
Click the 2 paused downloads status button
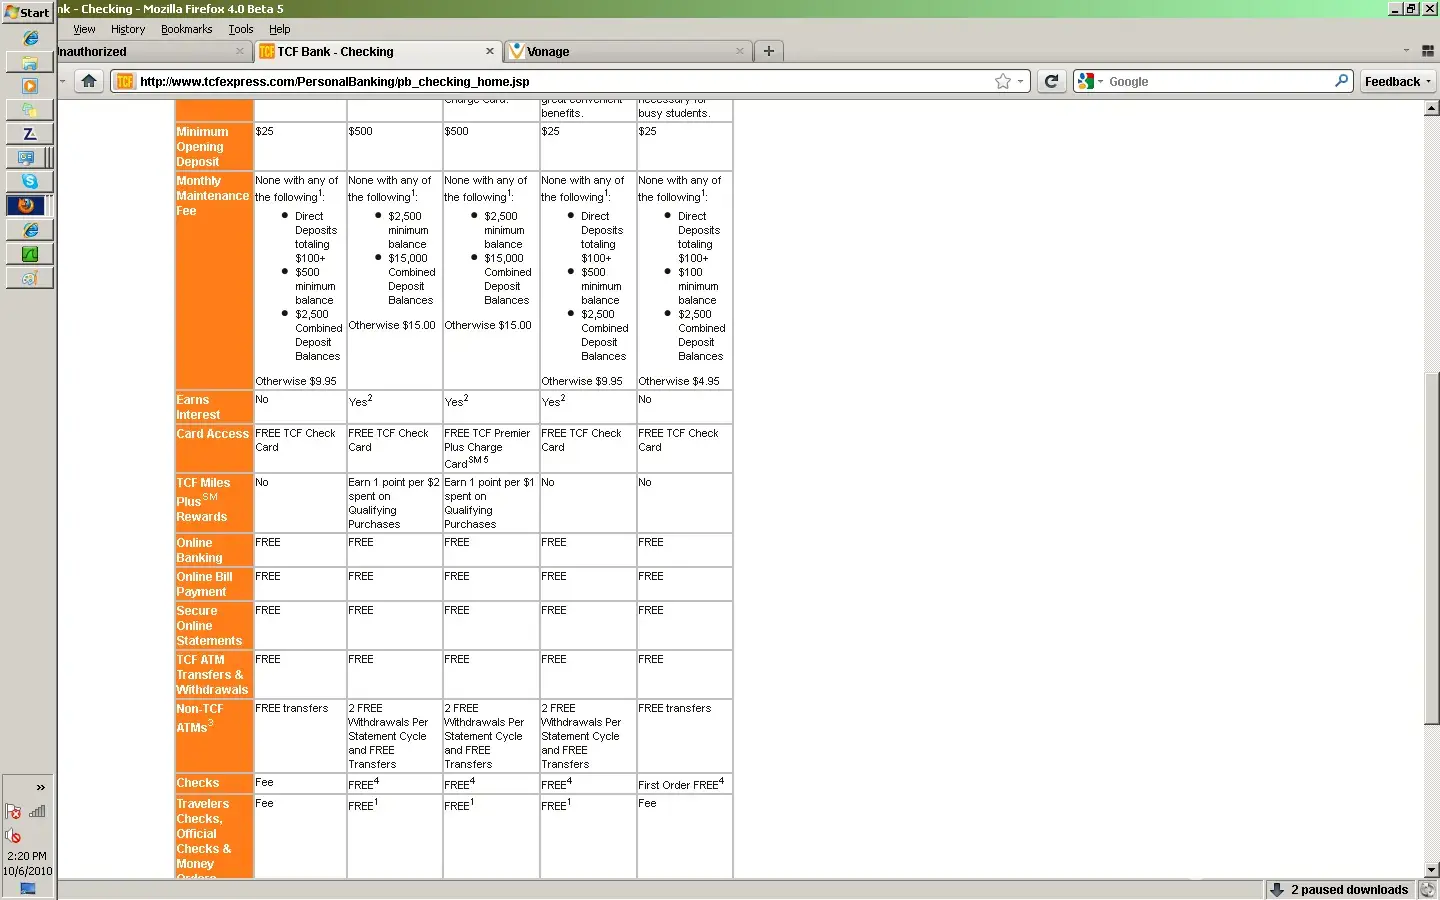pyautogui.click(x=1339, y=889)
